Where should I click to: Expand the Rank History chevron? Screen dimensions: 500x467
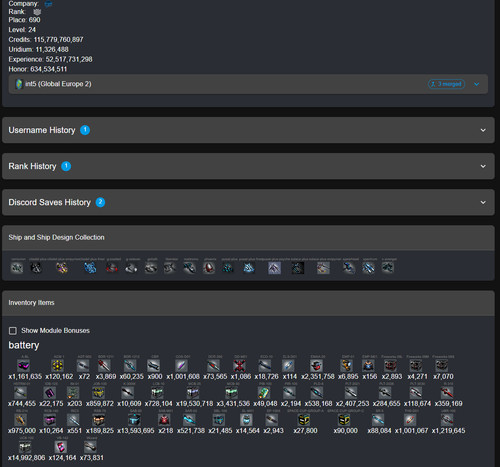[x=483, y=166]
